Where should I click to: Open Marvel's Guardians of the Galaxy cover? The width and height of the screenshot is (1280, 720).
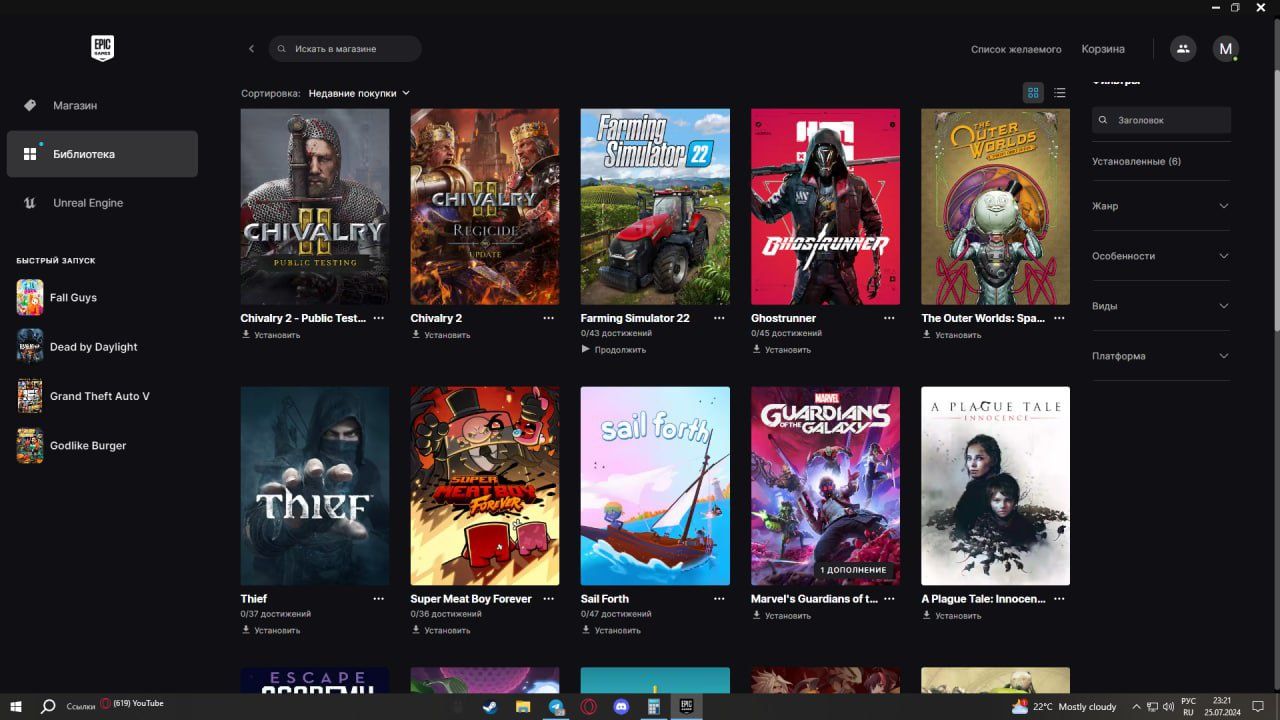coord(825,486)
